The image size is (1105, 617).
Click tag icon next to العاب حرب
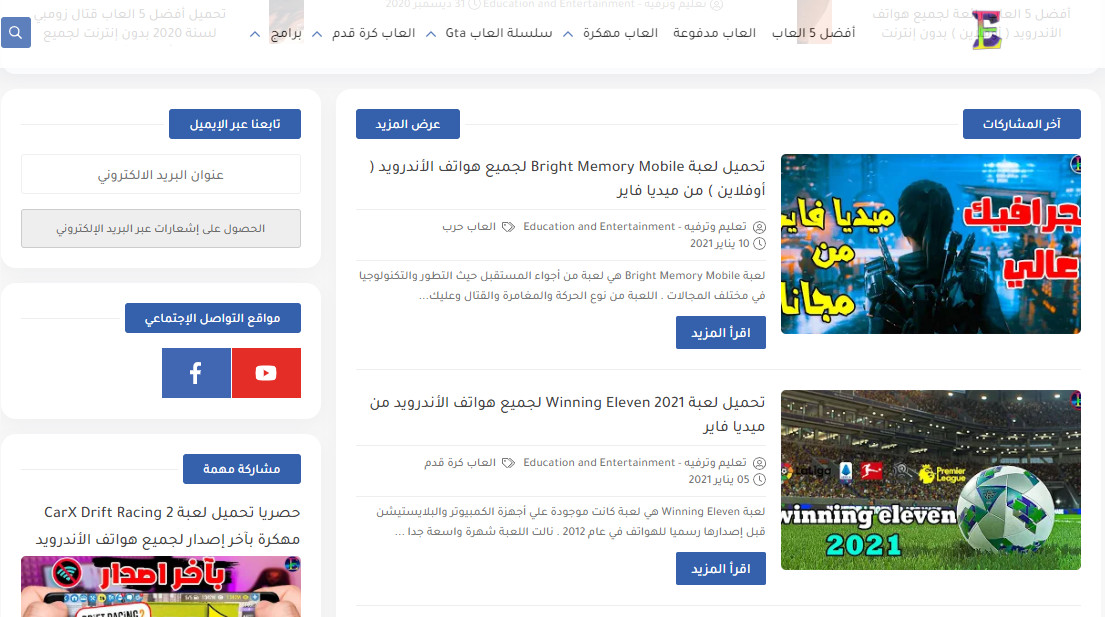tap(508, 227)
